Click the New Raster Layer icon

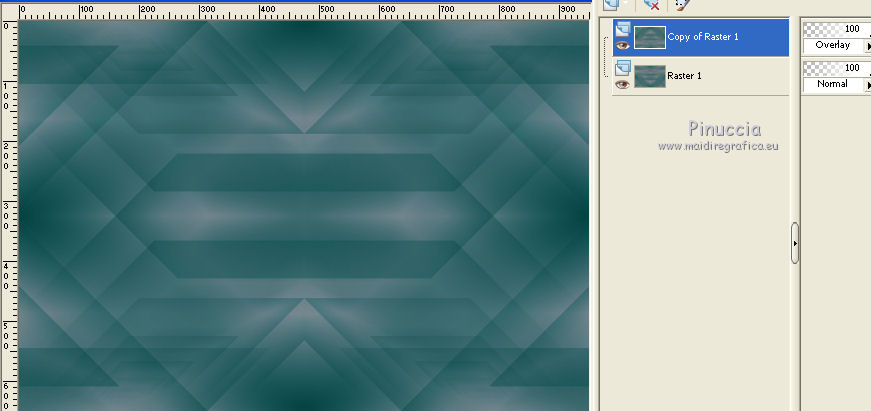(611, 4)
